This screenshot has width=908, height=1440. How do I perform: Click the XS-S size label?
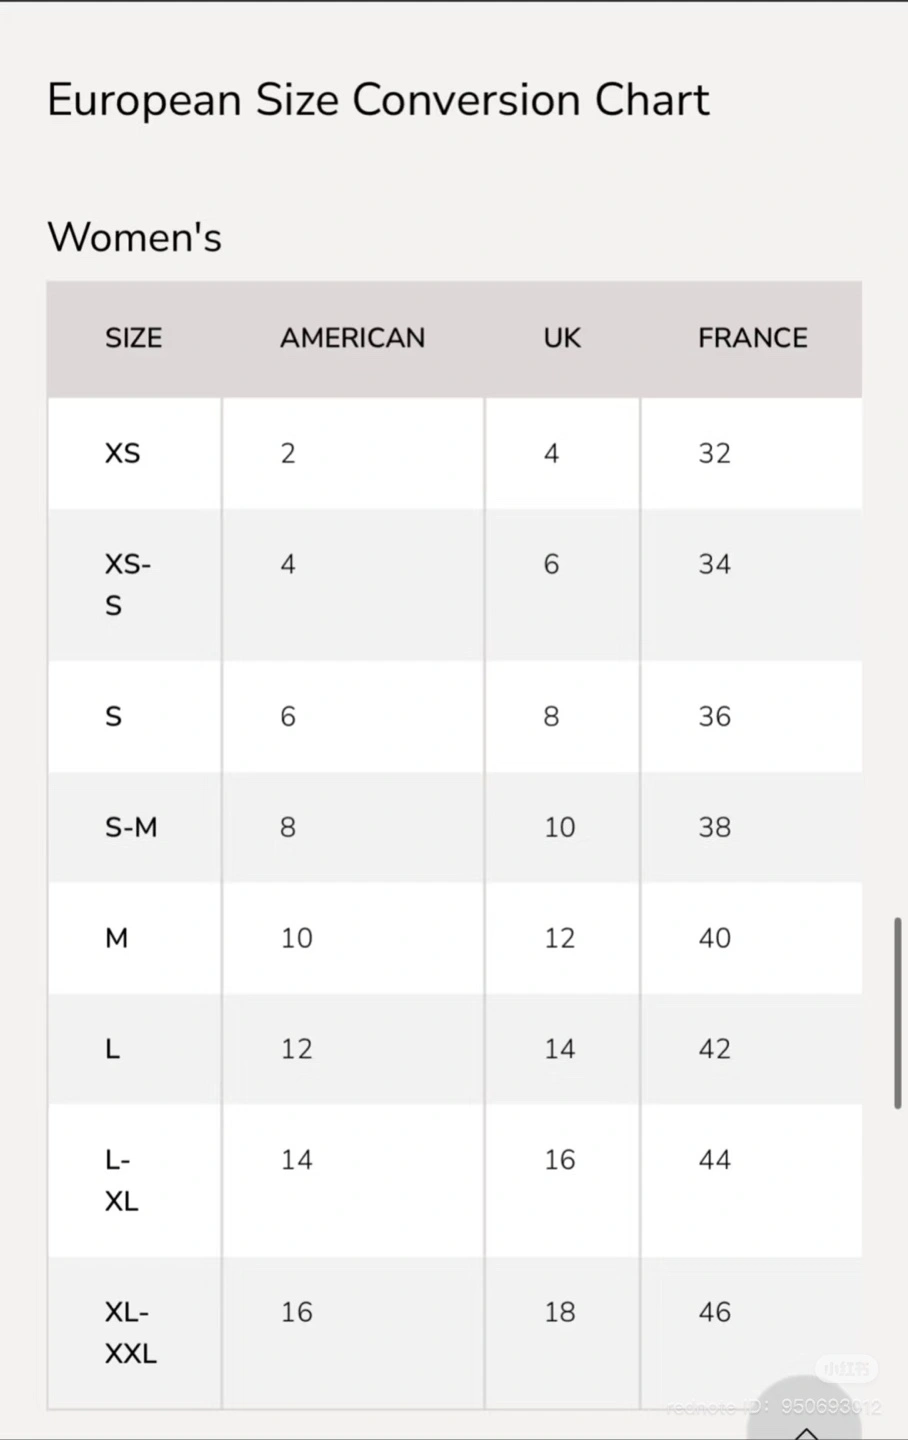point(127,584)
